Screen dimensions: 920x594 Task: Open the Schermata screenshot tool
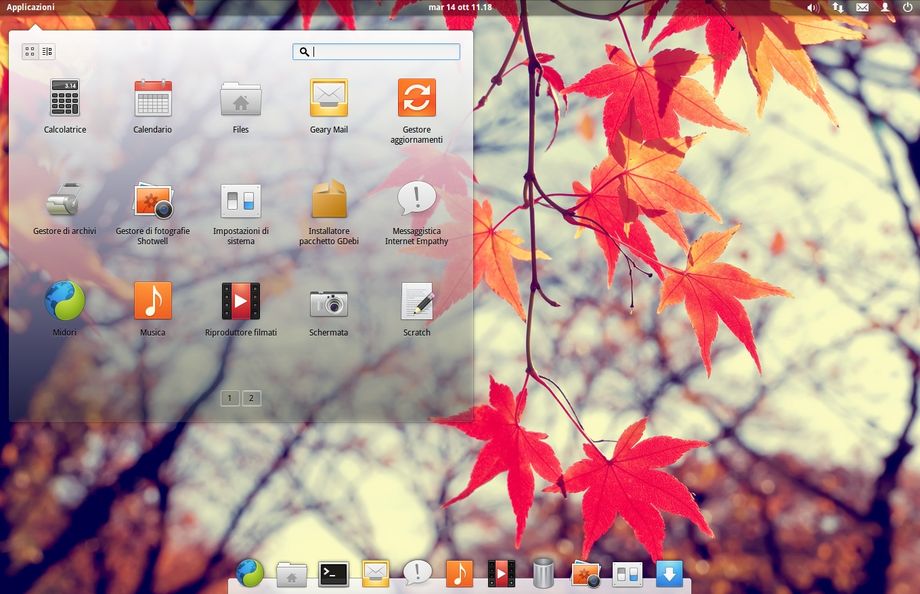coord(328,301)
